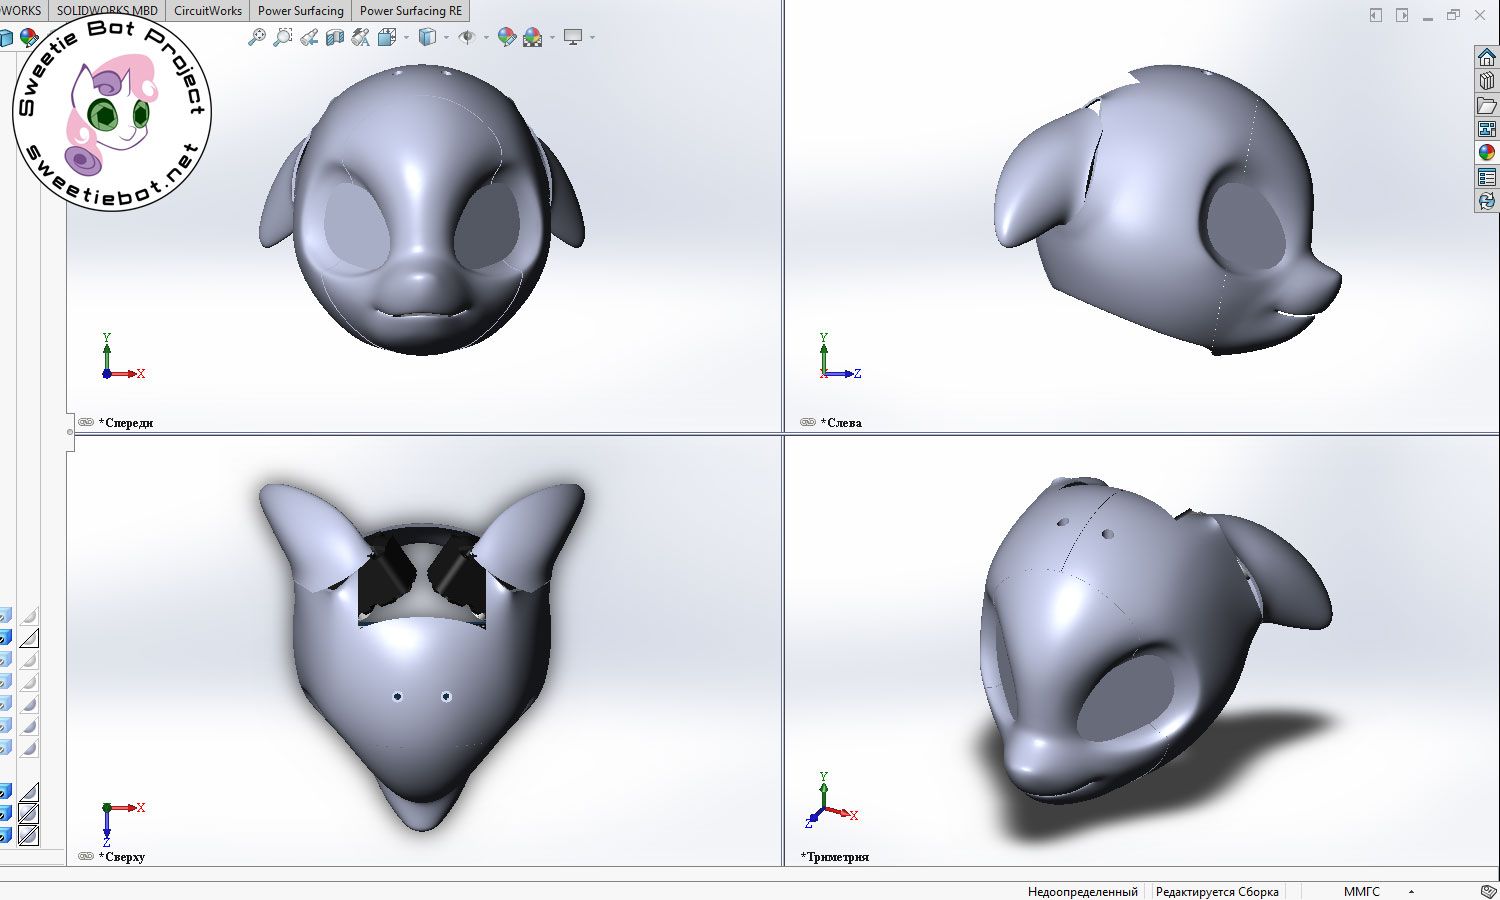Screen dimensions: 1500x900
Task: Open the ММГС unit system selector
Action: [x=1361, y=891]
